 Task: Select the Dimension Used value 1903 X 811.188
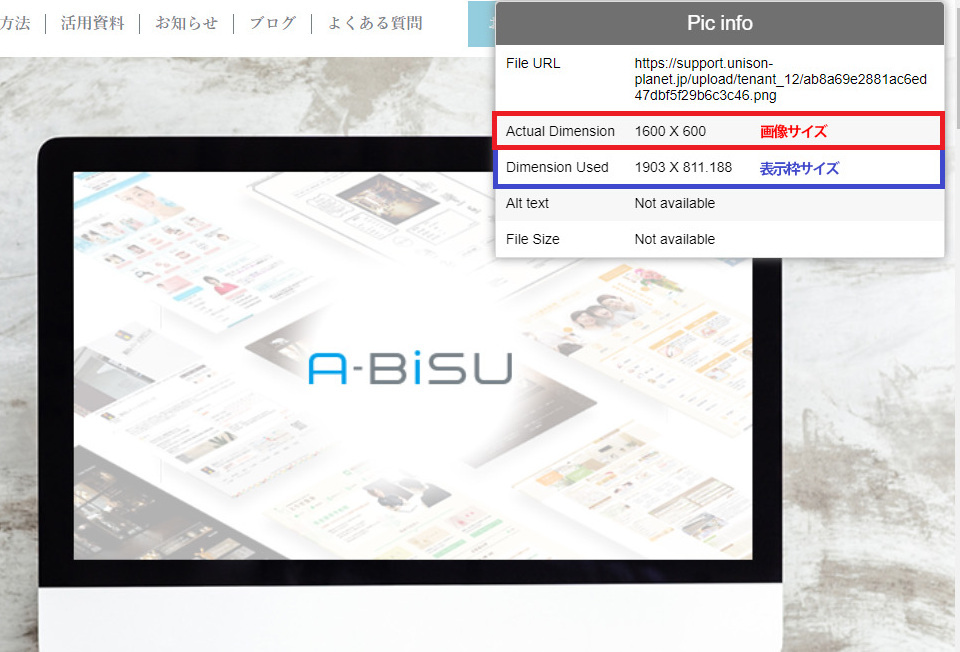[x=683, y=168]
